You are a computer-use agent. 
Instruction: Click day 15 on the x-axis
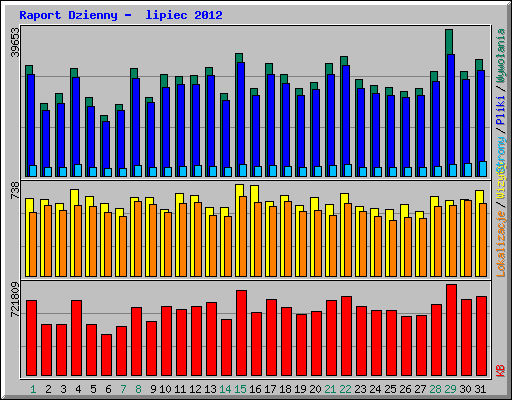click(x=240, y=389)
